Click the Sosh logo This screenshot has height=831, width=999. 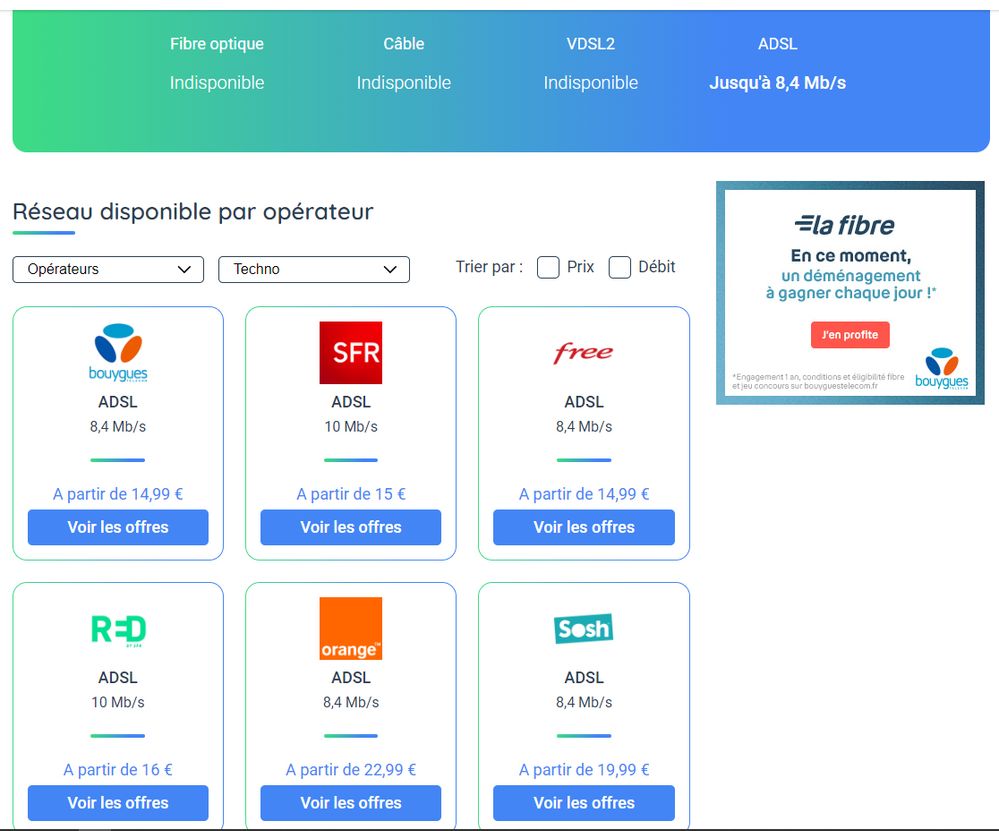584,629
